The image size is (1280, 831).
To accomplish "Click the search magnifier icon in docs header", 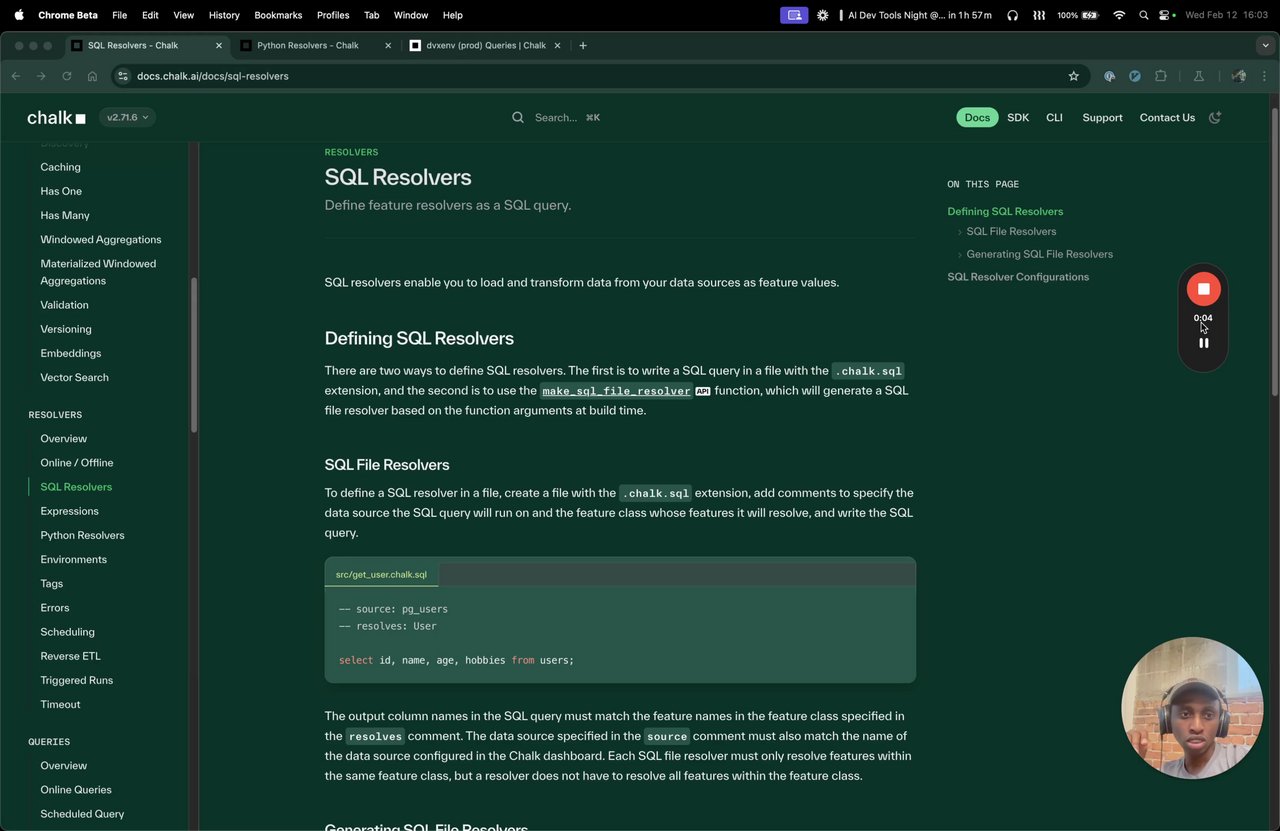I will pyautogui.click(x=518, y=117).
